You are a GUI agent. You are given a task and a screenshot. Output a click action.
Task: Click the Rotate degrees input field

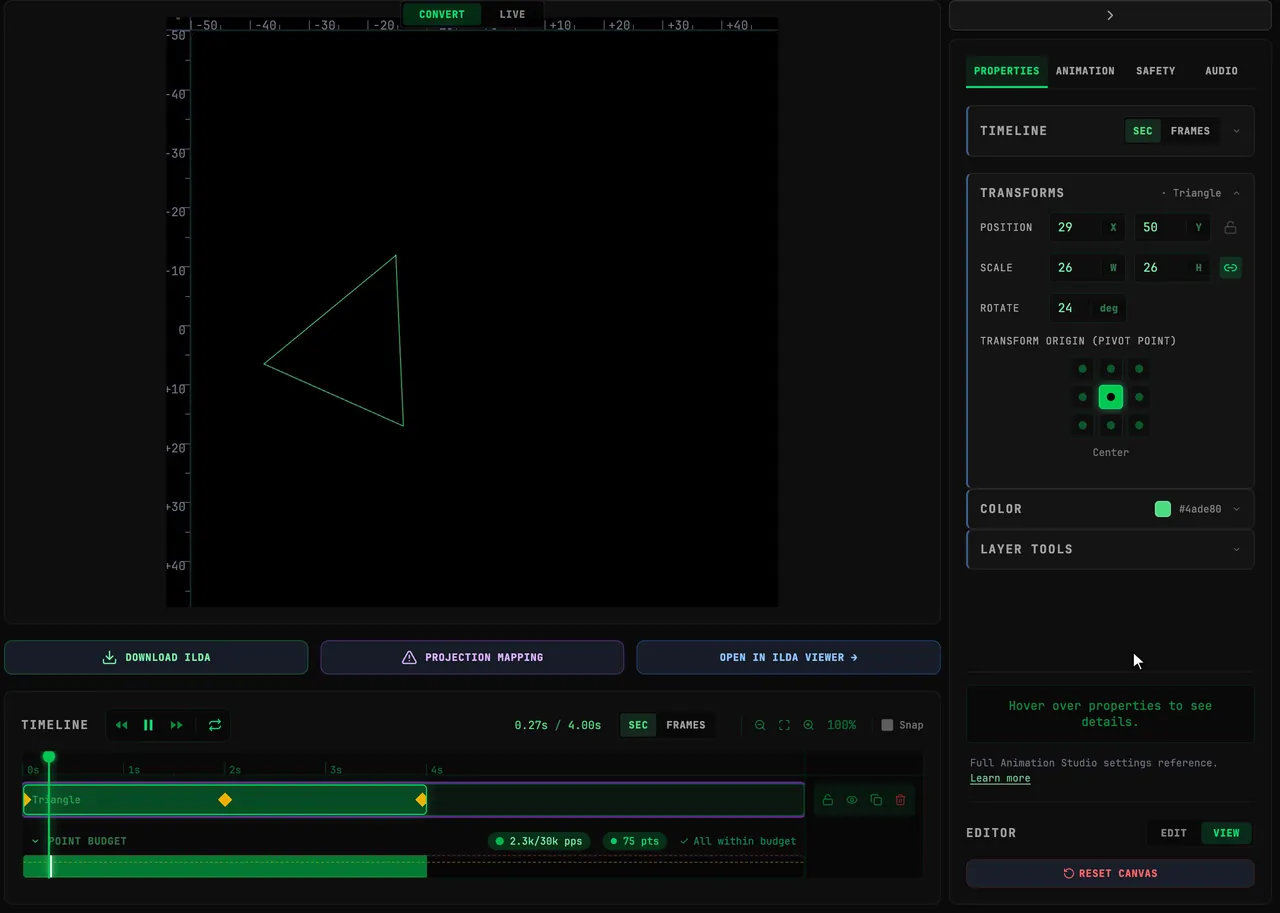click(x=1087, y=308)
